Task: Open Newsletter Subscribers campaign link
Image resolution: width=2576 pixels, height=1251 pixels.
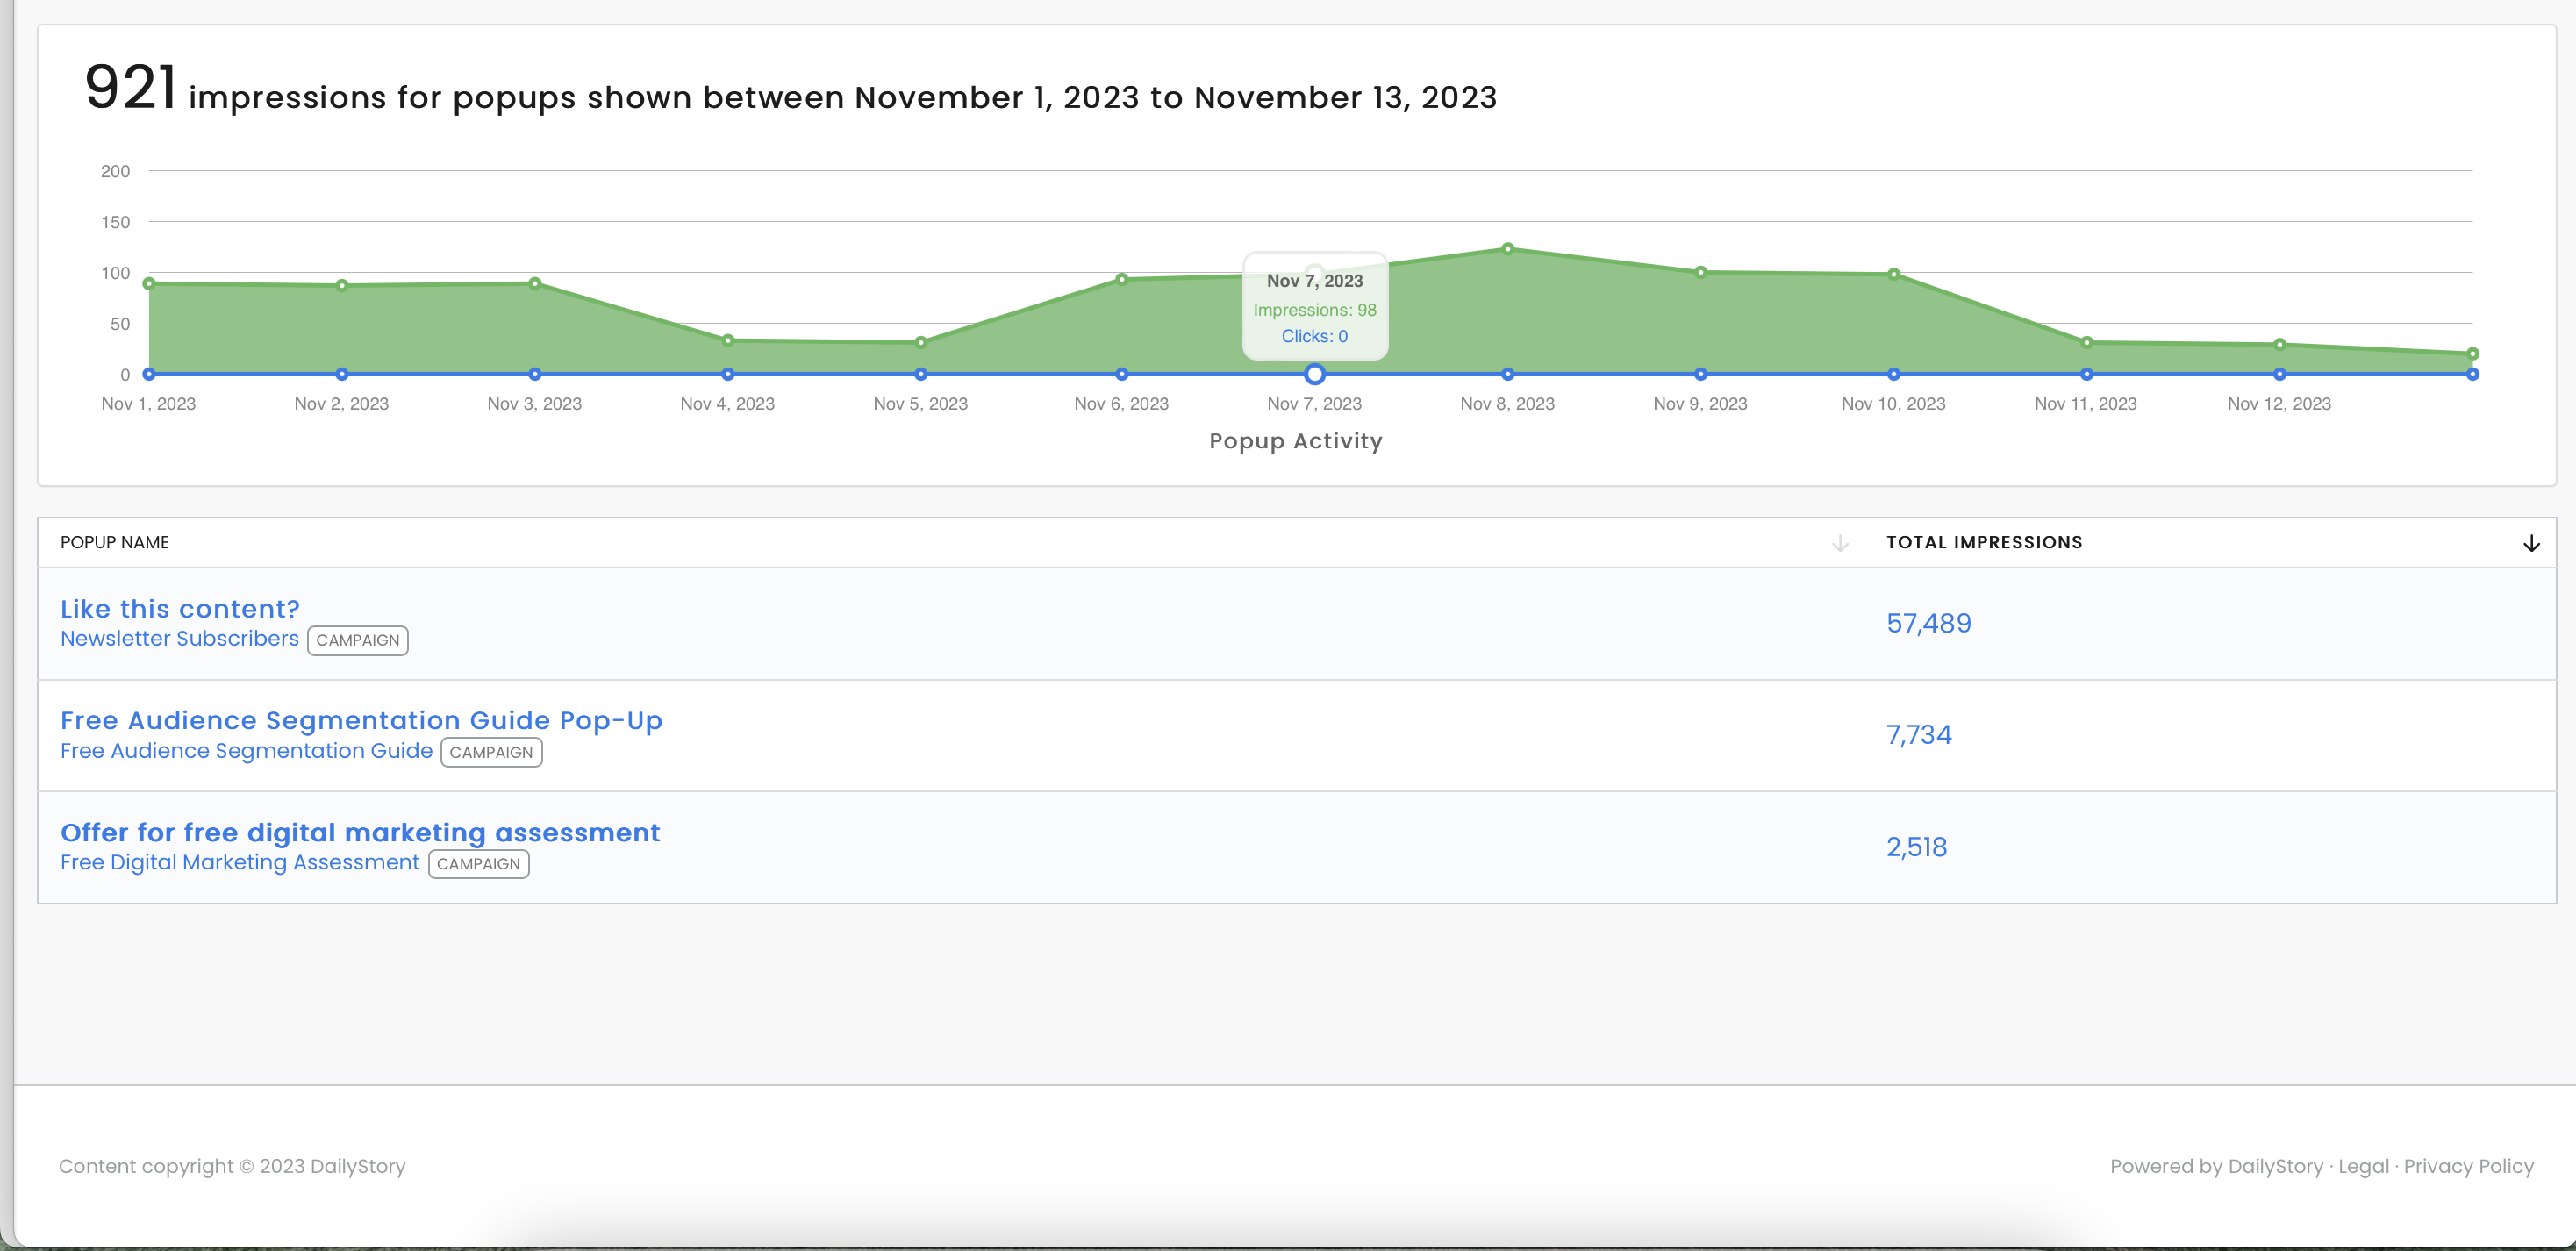Action: [179, 638]
